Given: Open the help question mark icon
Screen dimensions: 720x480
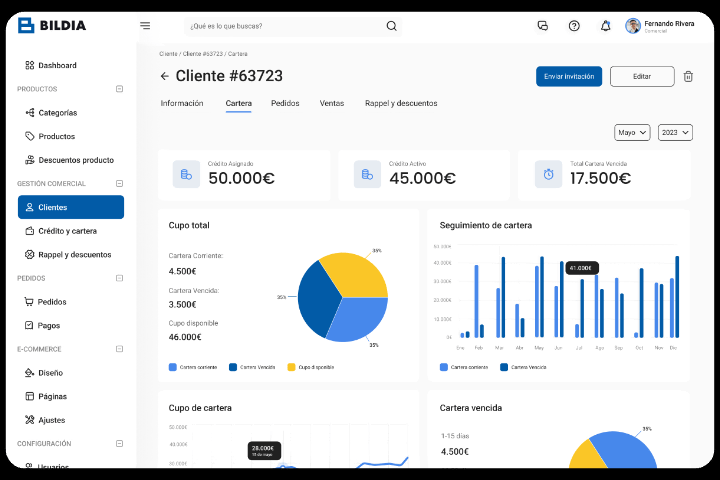Looking at the screenshot, I should 574,26.
